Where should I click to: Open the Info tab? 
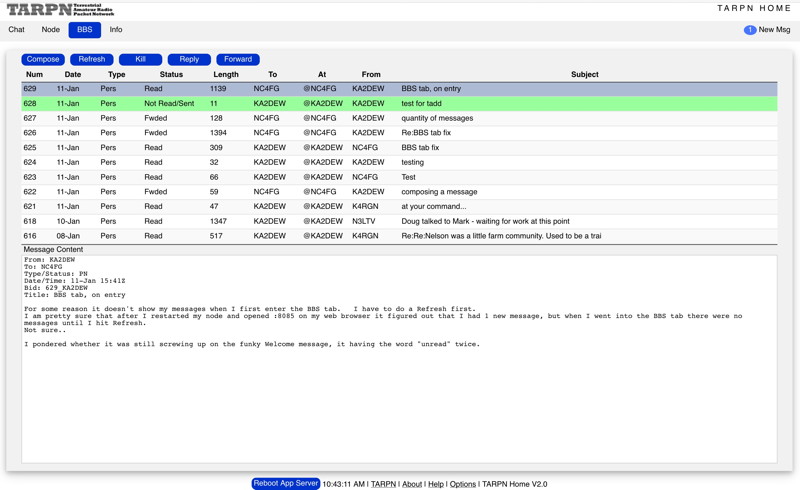coord(116,30)
